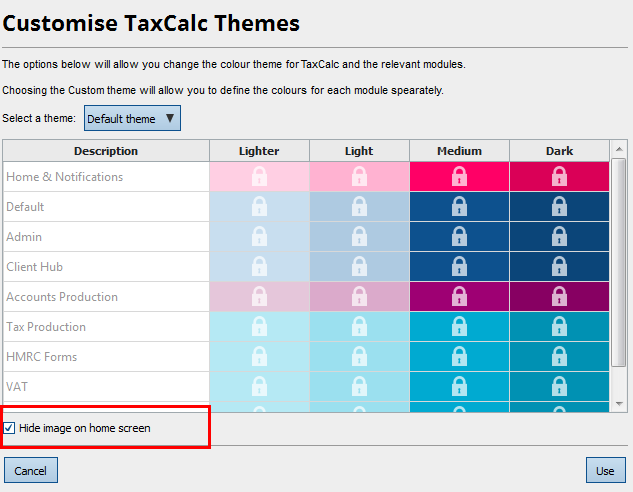633x492 pixels.
Task: Click the Home & Notifications Medium lock icon
Action: click(x=459, y=176)
